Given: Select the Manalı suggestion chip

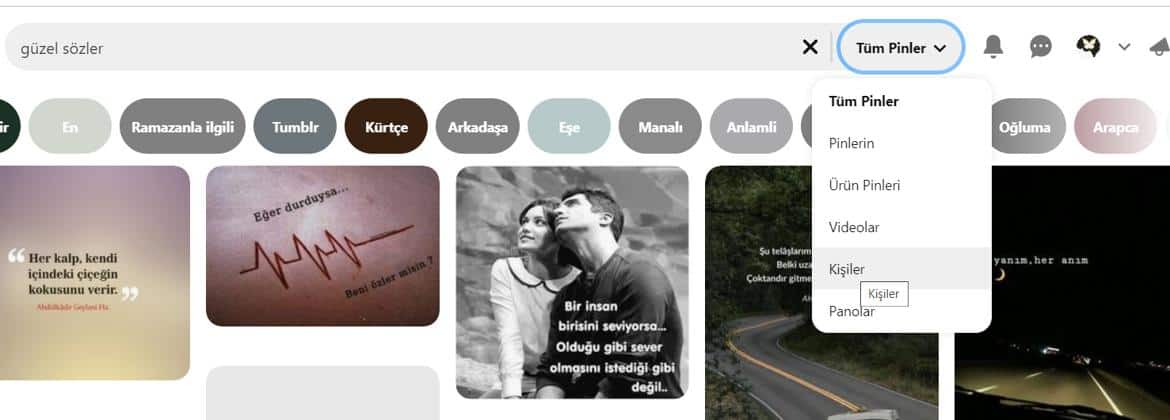Looking at the screenshot, I should coord(660,127).
